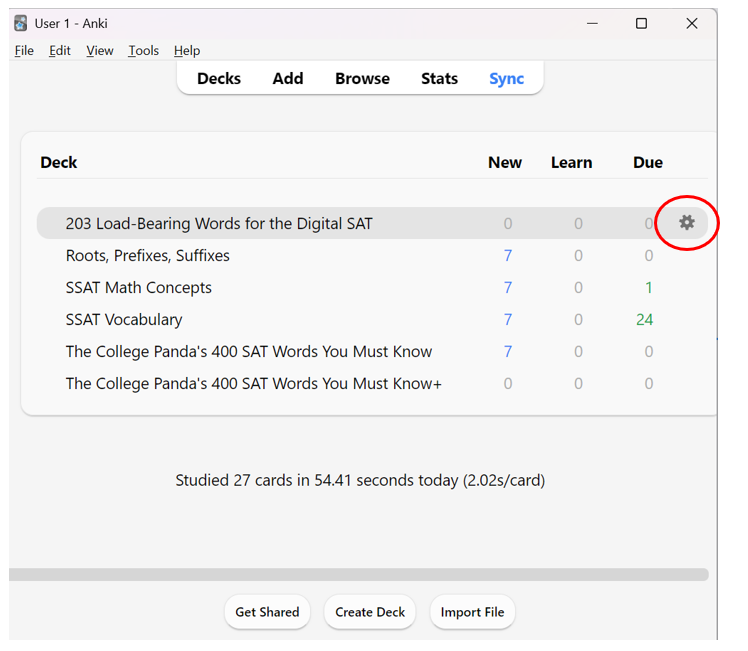The width and height of the screenshot is (748, 651).
Task: Open the SSAT Math Concepts deck
Action: (138, 288)
